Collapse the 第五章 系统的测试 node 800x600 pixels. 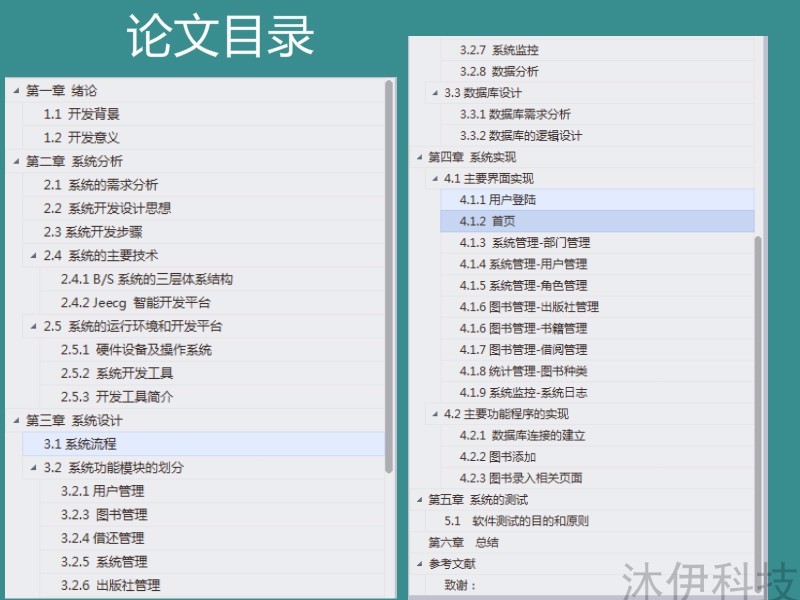(x=419, y=499)
